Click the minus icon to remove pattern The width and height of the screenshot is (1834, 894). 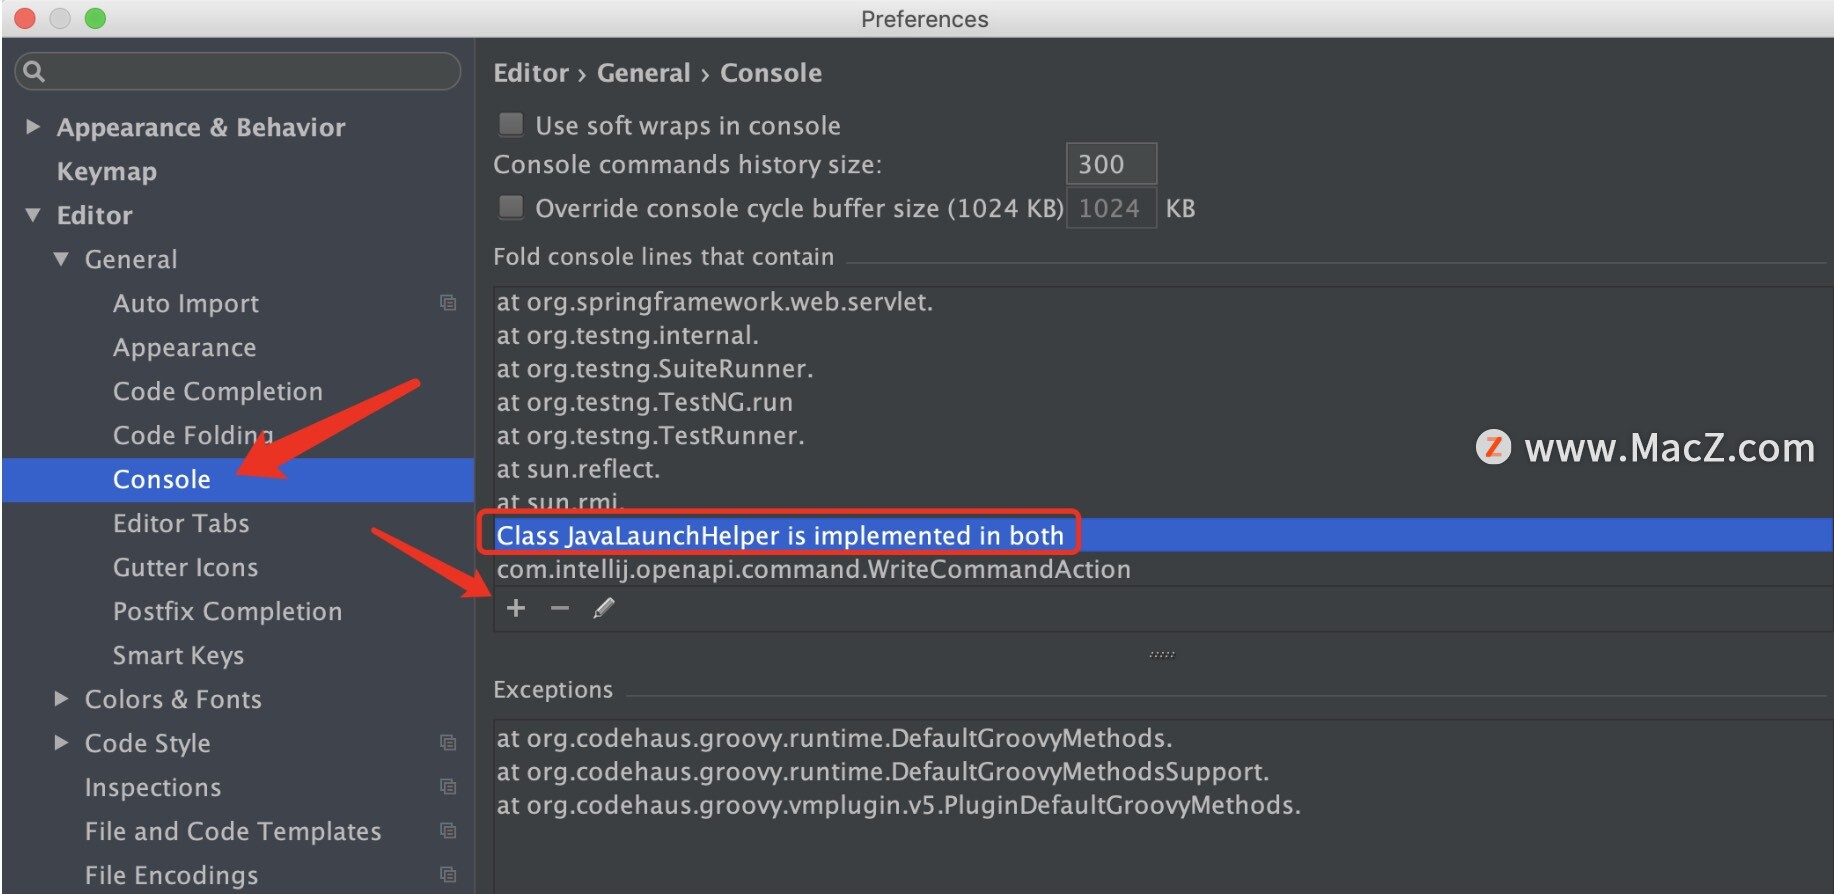click(560, 608)
